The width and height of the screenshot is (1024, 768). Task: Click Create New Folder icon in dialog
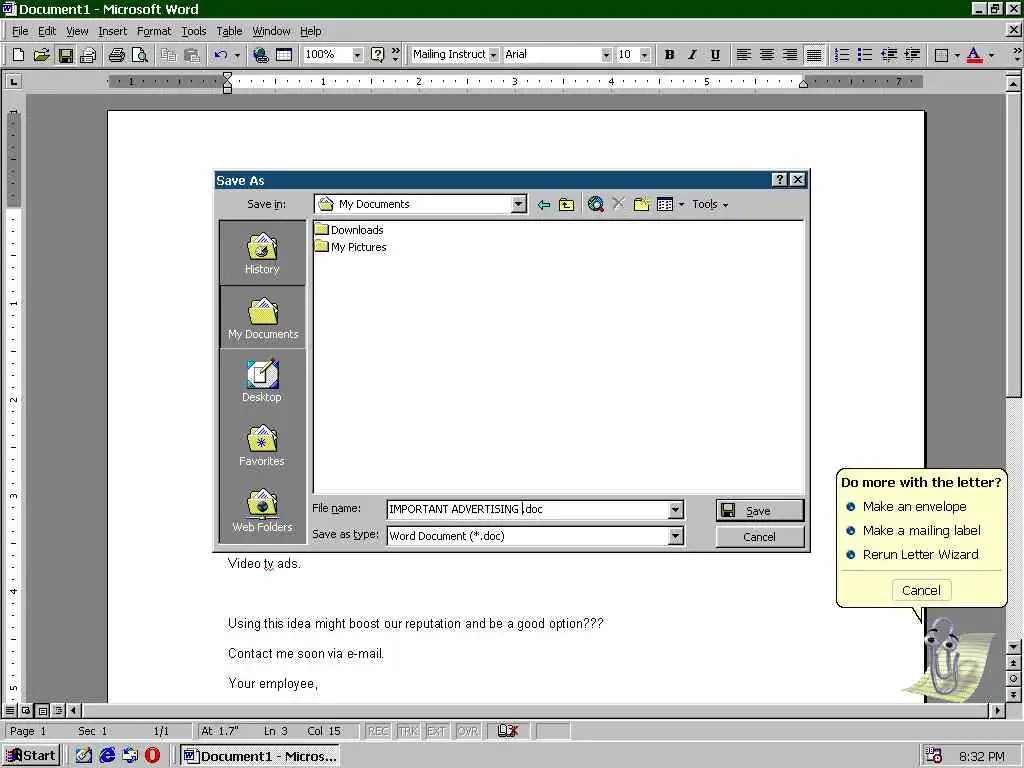[x=642, y=204]
